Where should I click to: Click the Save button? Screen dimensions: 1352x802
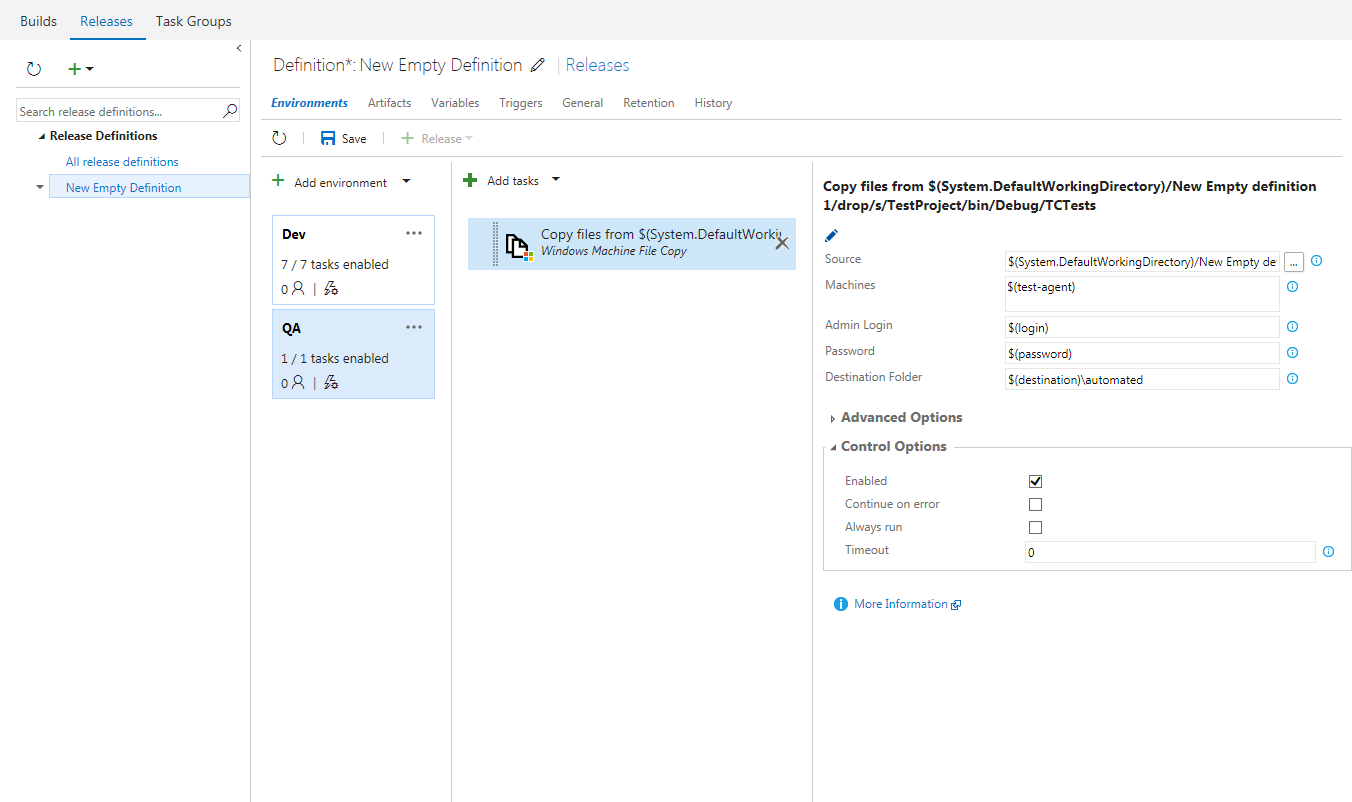coord(343,139)
